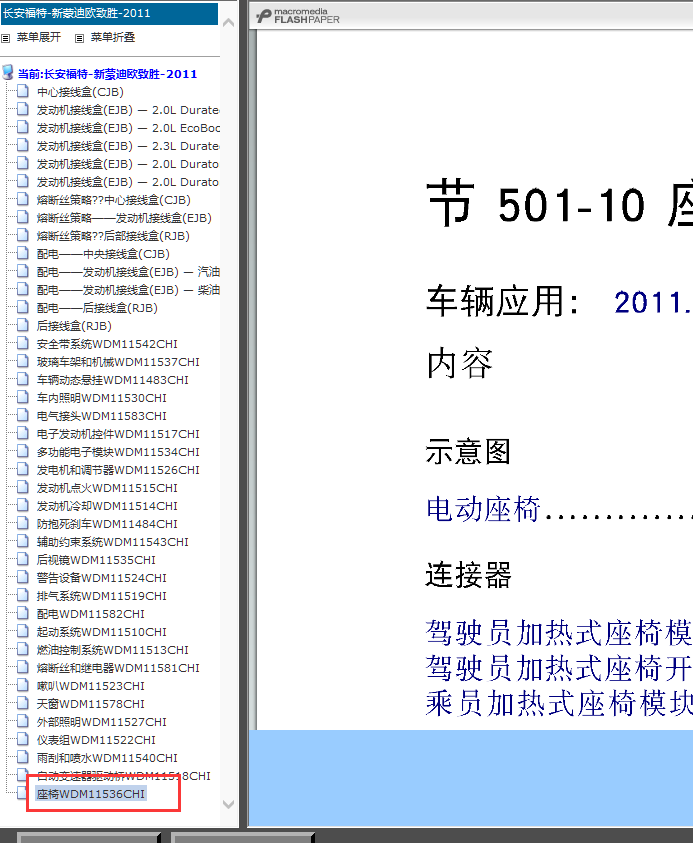The width and height of the screenshot is (693, 843).
Task: Click page icon next to 座椅WDM11536CHI
Action: (23, 793)
